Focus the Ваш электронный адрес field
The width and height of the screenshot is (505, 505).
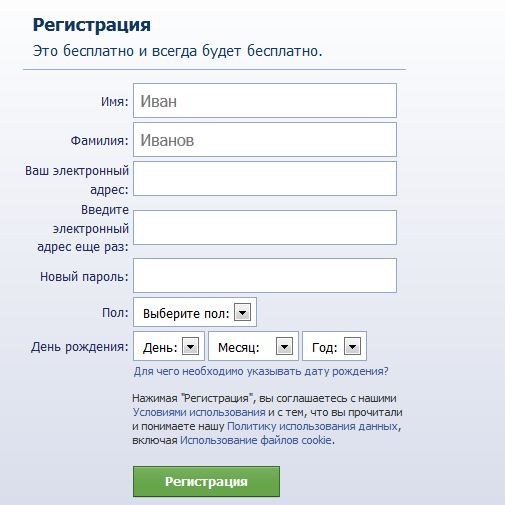click(265, 178)
